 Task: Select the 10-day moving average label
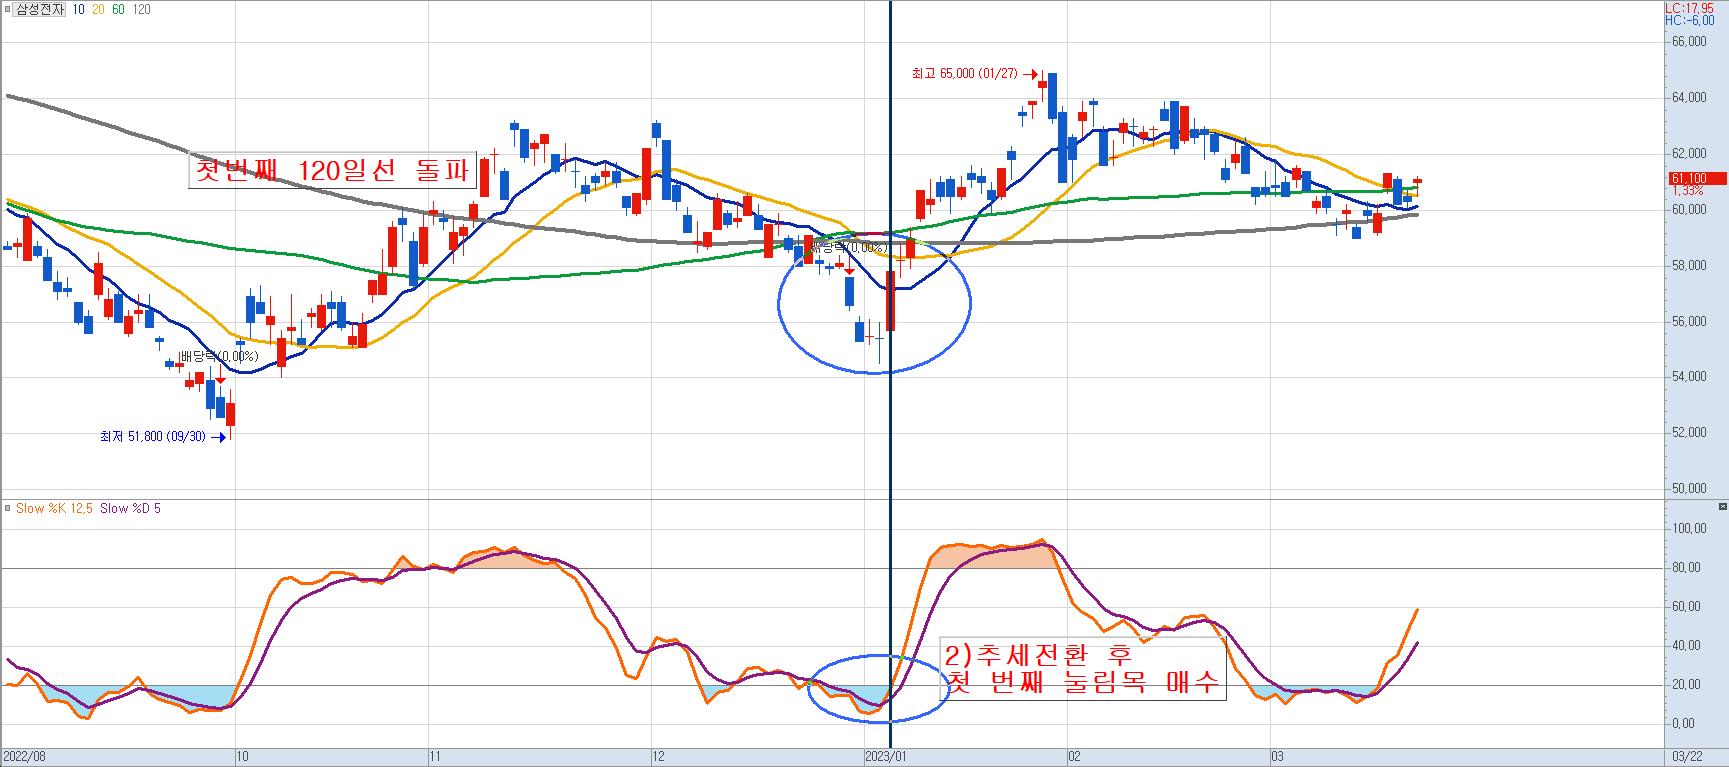point(79,8)
